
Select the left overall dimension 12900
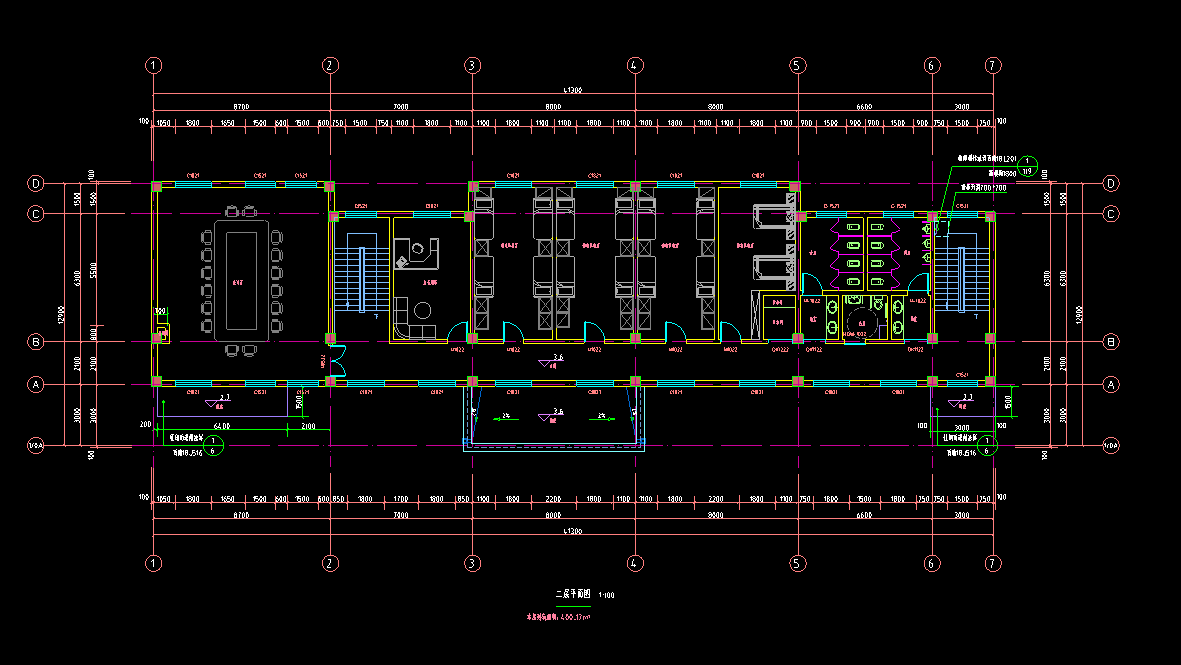pos(61,313)
